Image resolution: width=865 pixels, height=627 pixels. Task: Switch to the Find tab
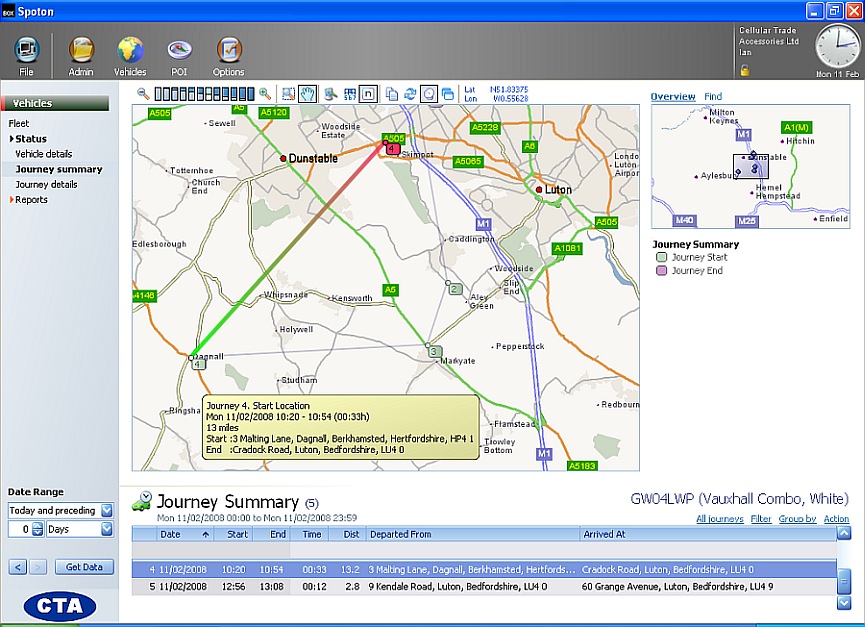(713, 97)
